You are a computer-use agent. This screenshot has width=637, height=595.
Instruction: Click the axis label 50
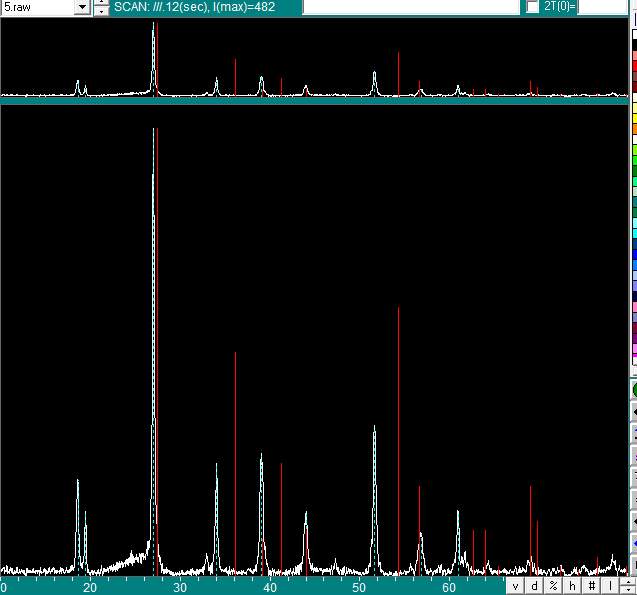[359, 587]
